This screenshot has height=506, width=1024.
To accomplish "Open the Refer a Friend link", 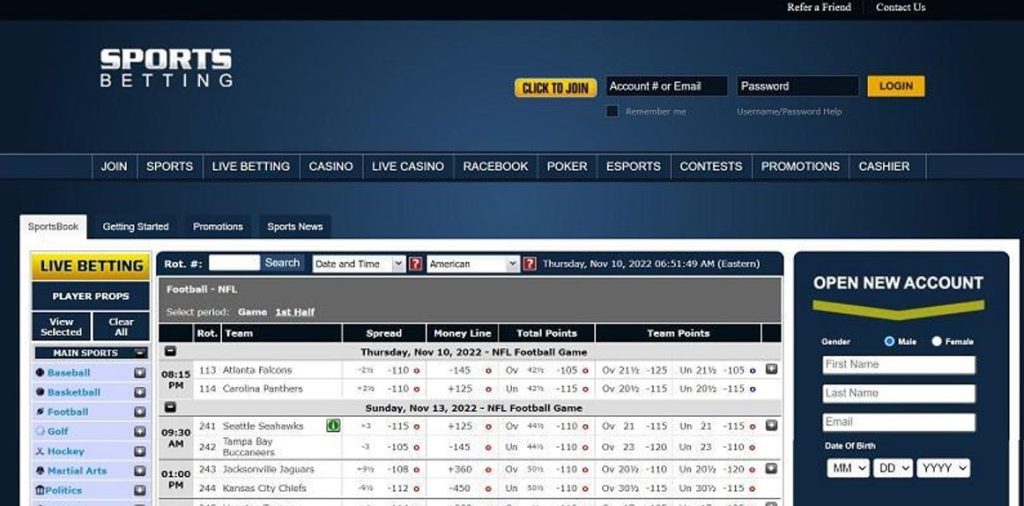I will pos(819,7).
